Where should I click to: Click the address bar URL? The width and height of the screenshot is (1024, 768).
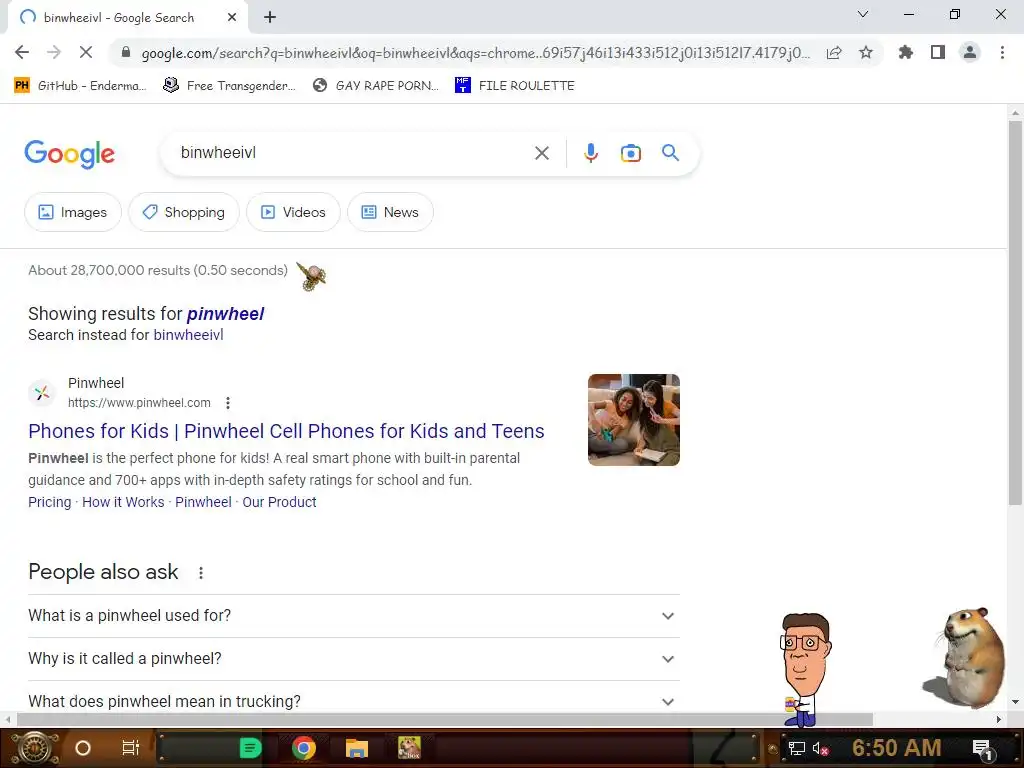point(475,53)
